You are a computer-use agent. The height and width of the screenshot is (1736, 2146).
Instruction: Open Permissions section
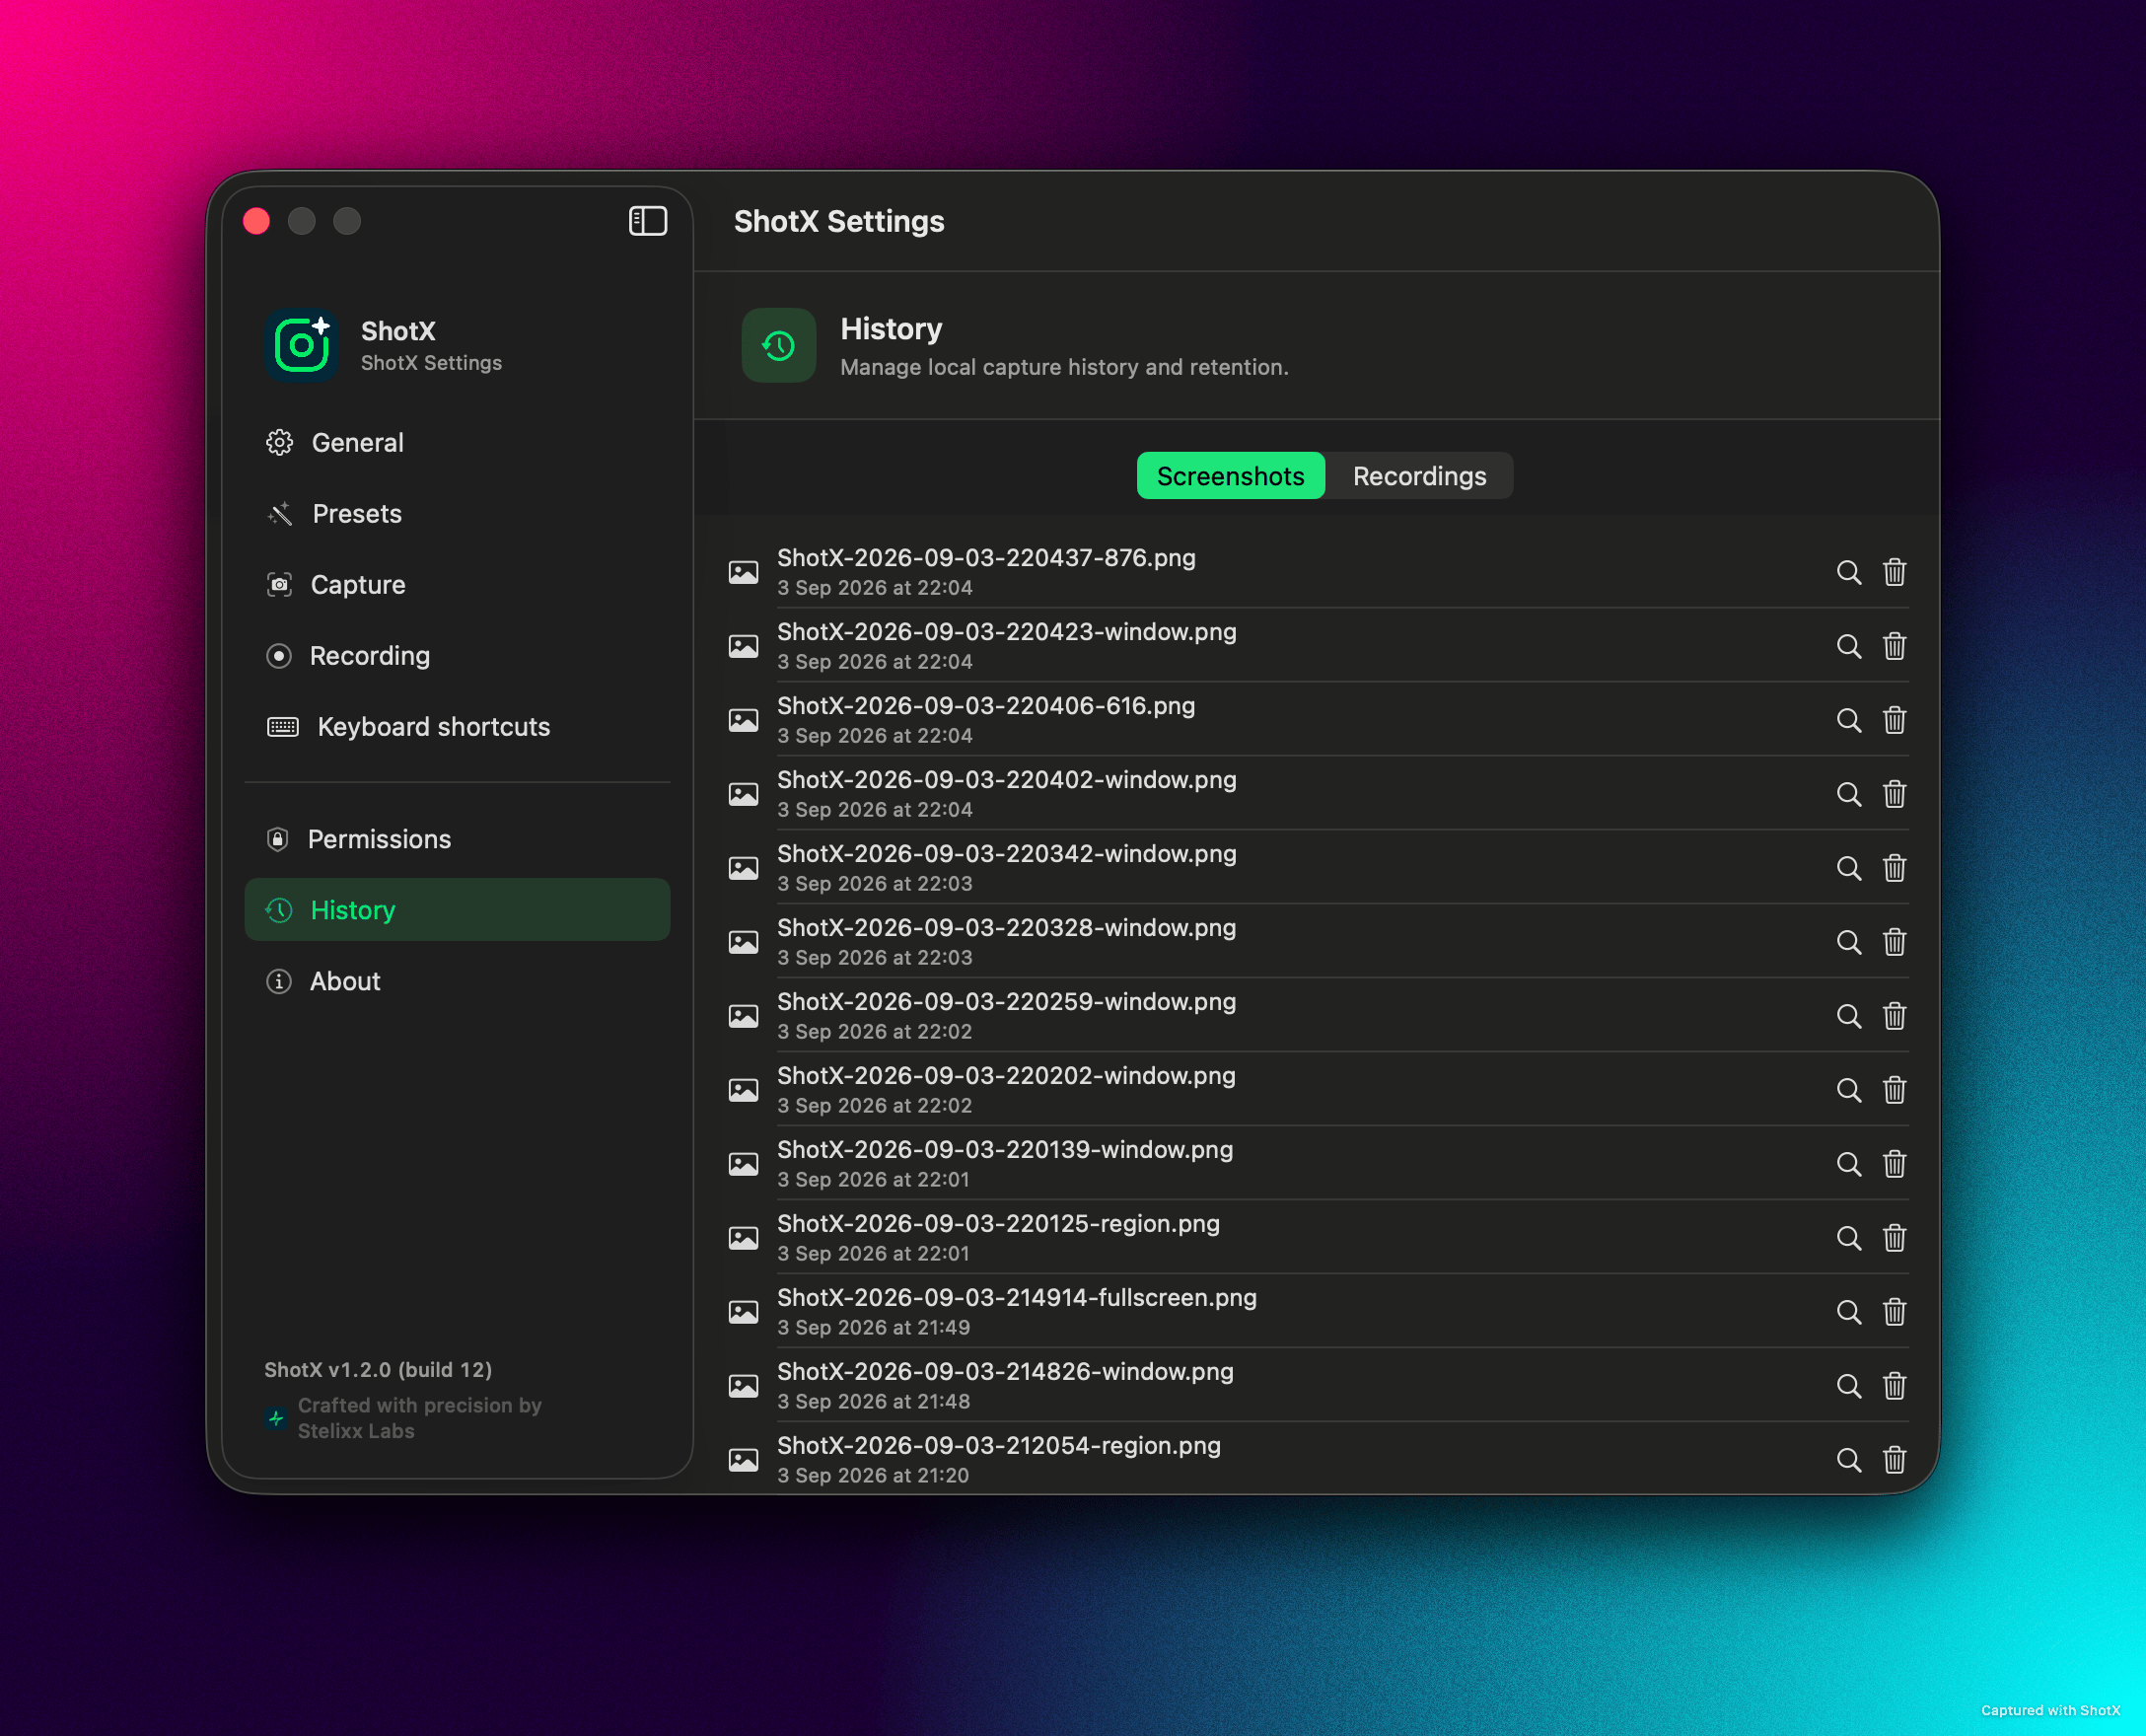[457, 838]
